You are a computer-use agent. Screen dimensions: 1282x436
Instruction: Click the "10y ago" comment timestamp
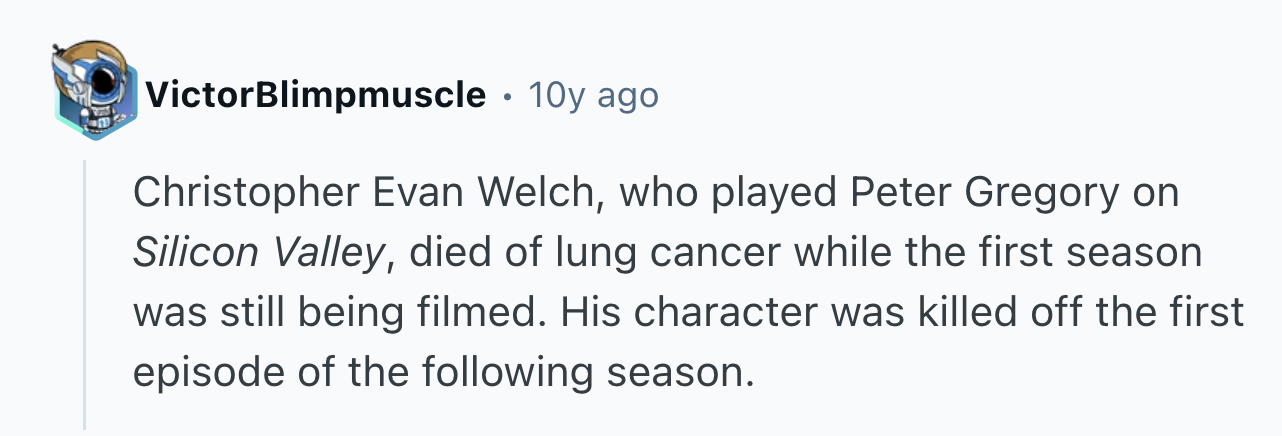(x=593, y=96)
